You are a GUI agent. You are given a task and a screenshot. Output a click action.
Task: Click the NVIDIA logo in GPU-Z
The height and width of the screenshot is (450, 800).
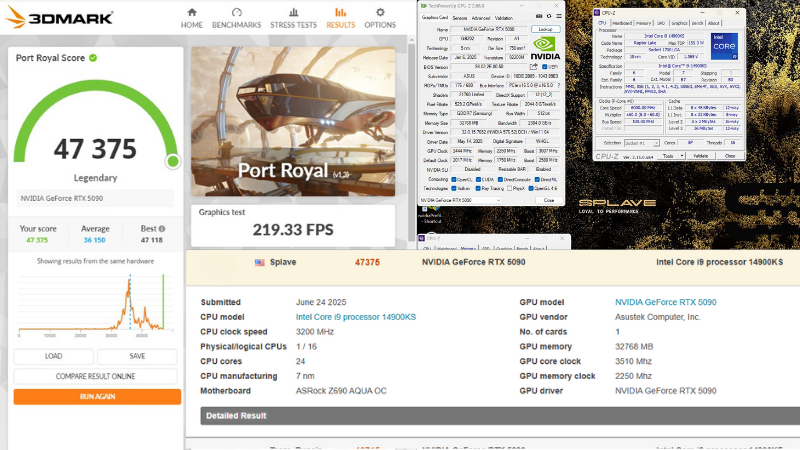(546, 48)
